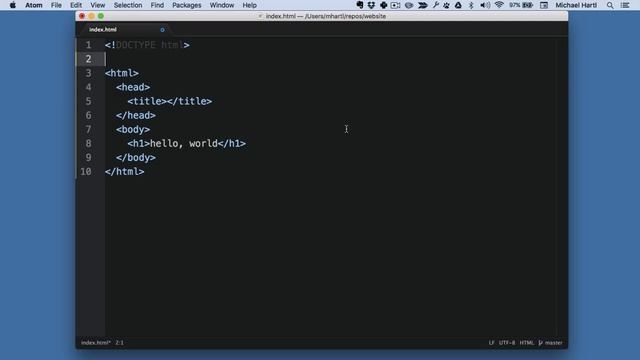Click on the closing body tag
This screenshot has height=360, width=640.
click(136, 158)
